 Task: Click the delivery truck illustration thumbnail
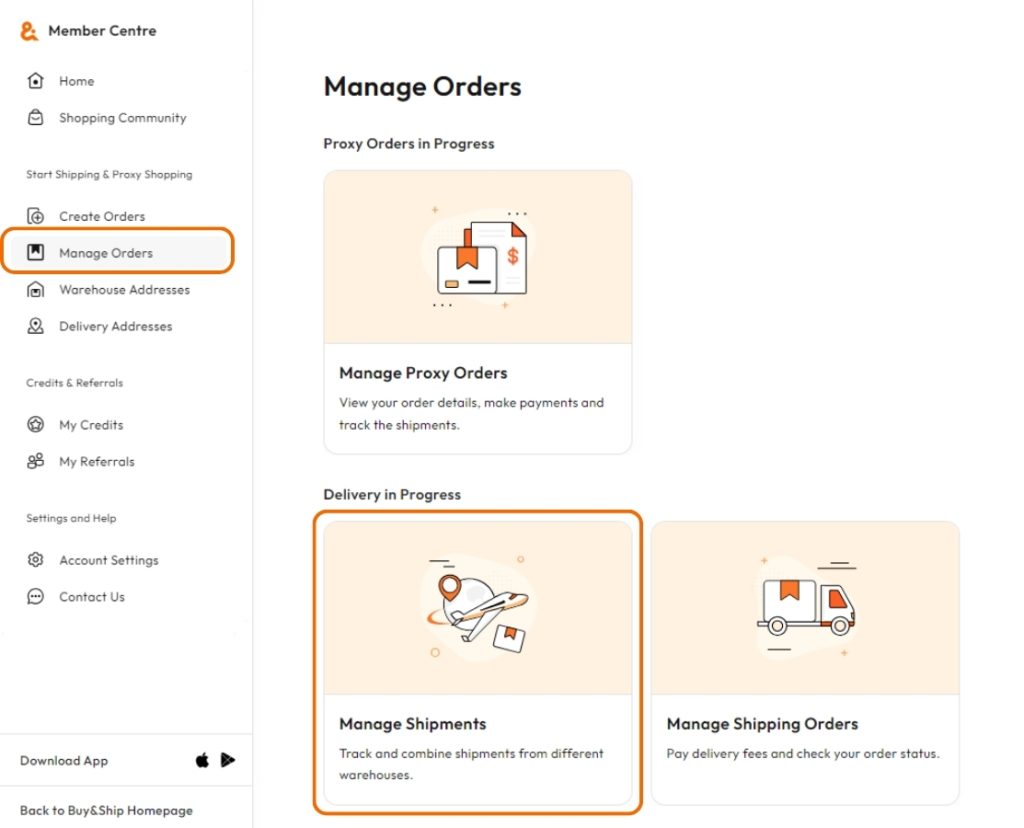pyautogui.click(x=806, y=608)
